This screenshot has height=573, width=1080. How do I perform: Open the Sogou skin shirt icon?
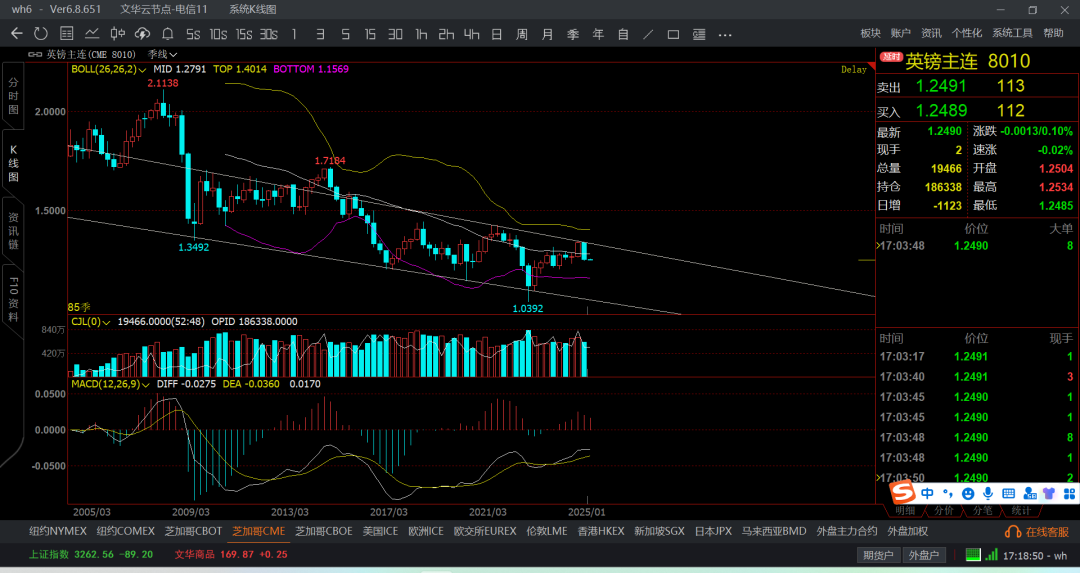point(1049,493)
